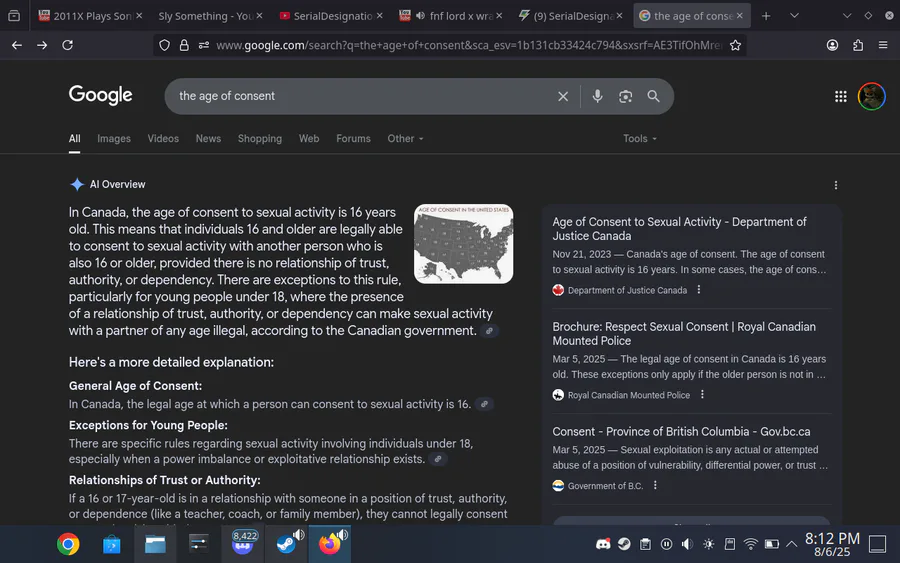
Task: Focus the browser URL address bar
Action: tap(468, 45)
